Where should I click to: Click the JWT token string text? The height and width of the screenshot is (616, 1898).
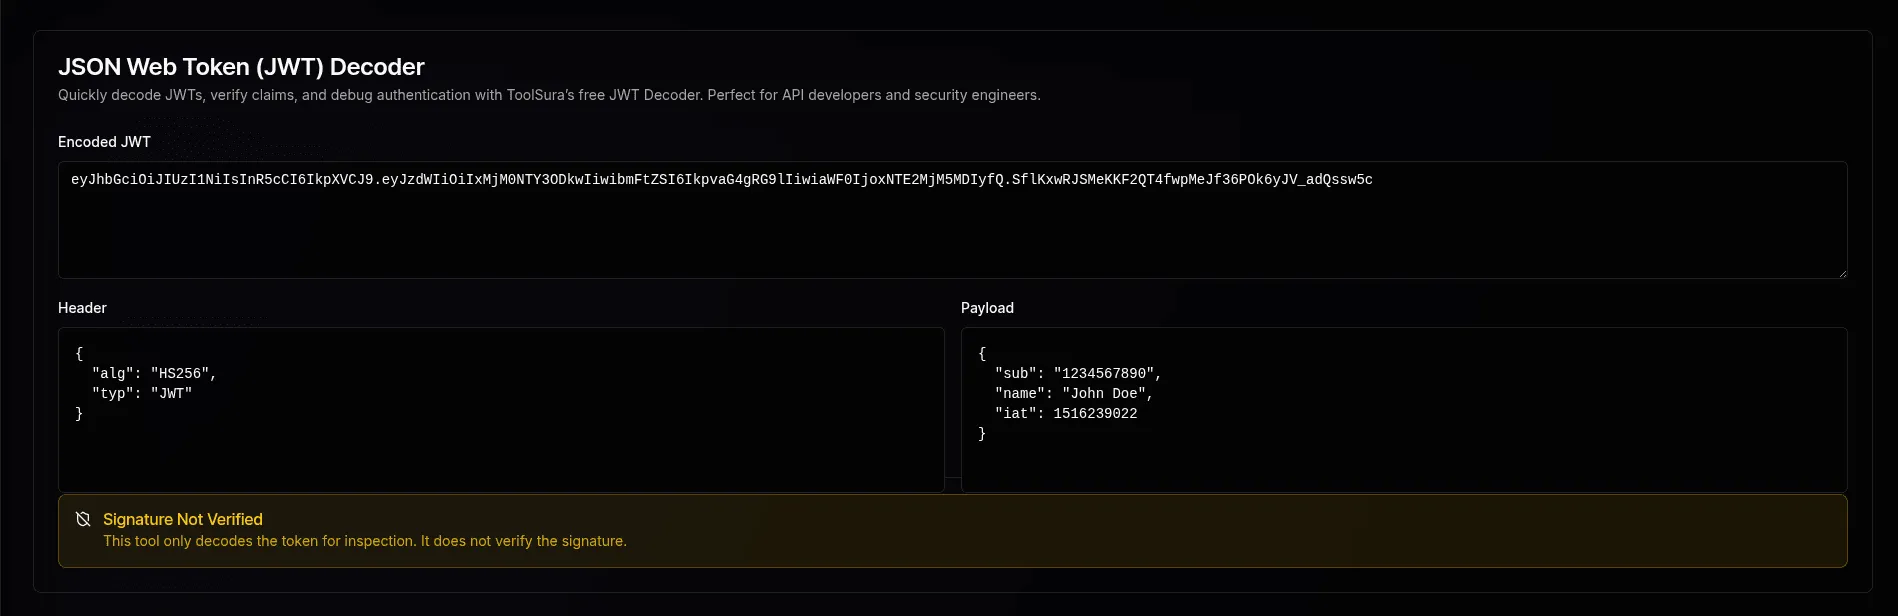click(x=720, y=180)
